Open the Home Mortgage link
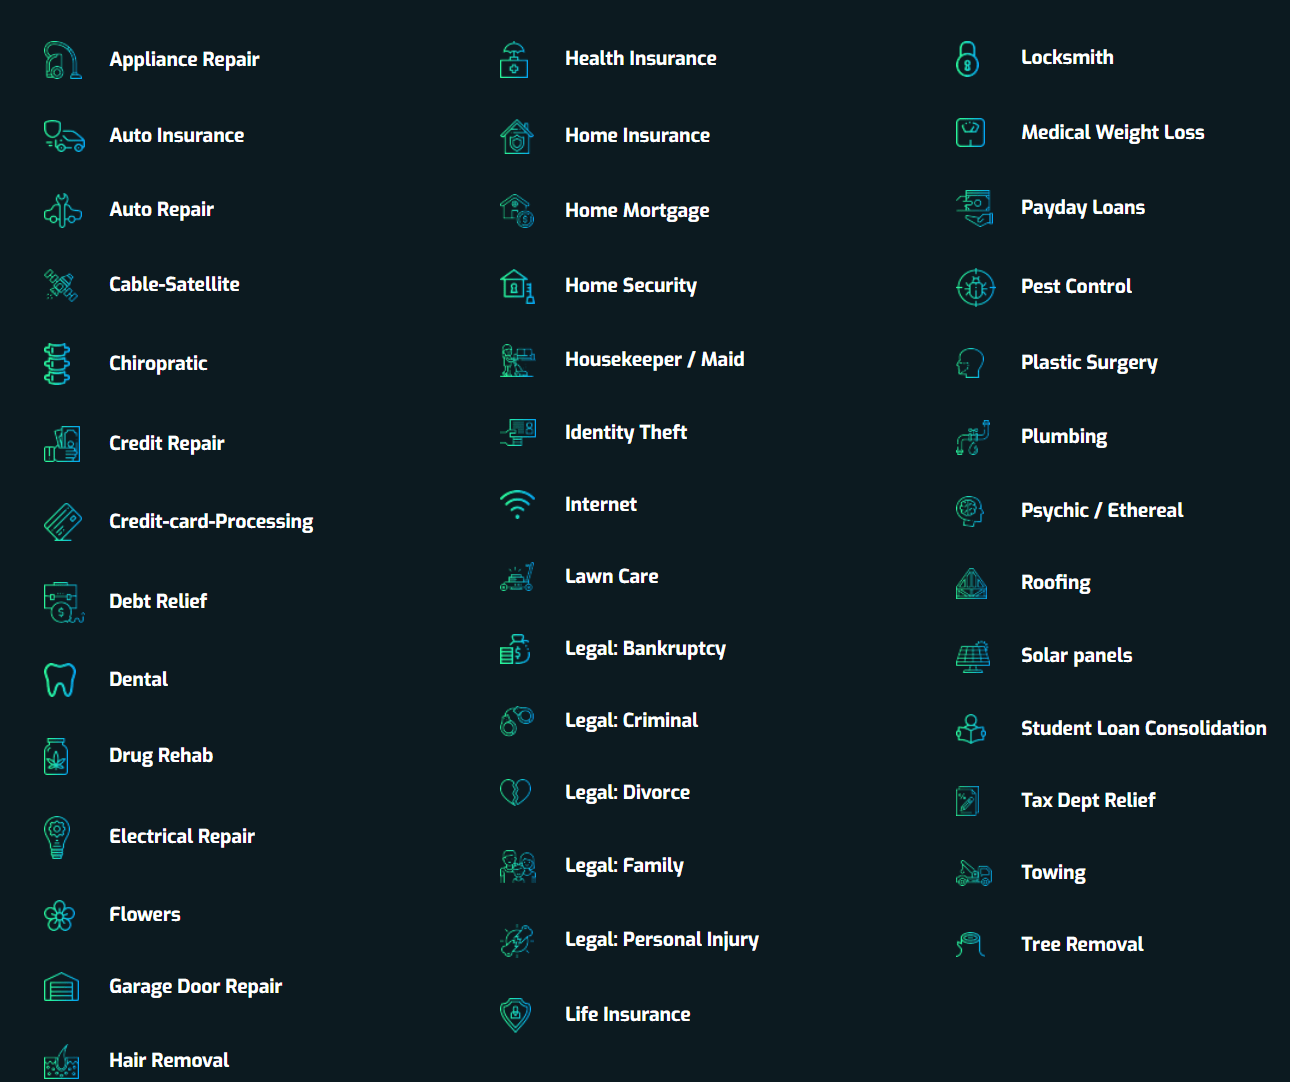This screenshot has width=1290, height=1082. [x=637, y=211]
